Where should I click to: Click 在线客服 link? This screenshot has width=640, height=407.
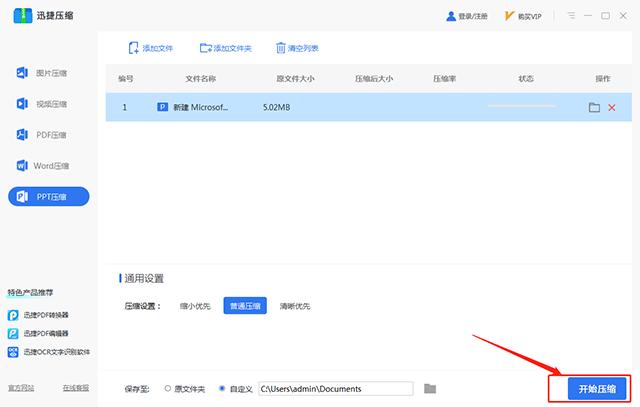[x=76, y=388]
